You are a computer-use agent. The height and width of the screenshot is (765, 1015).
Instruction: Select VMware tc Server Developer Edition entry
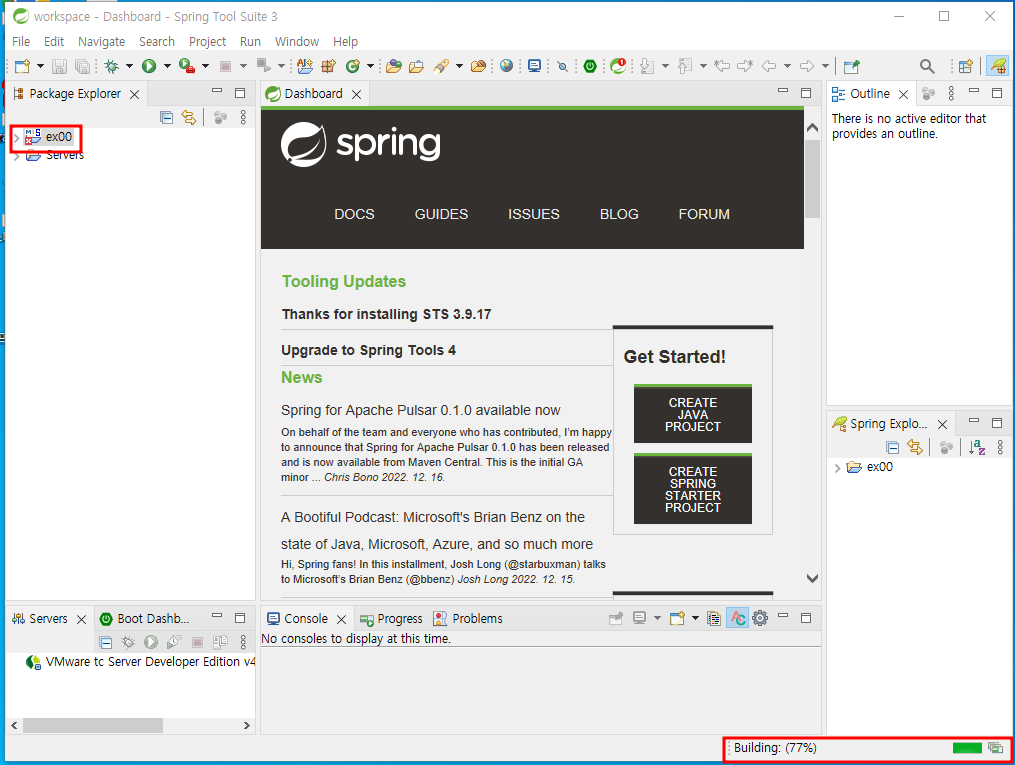click(140, 662)
